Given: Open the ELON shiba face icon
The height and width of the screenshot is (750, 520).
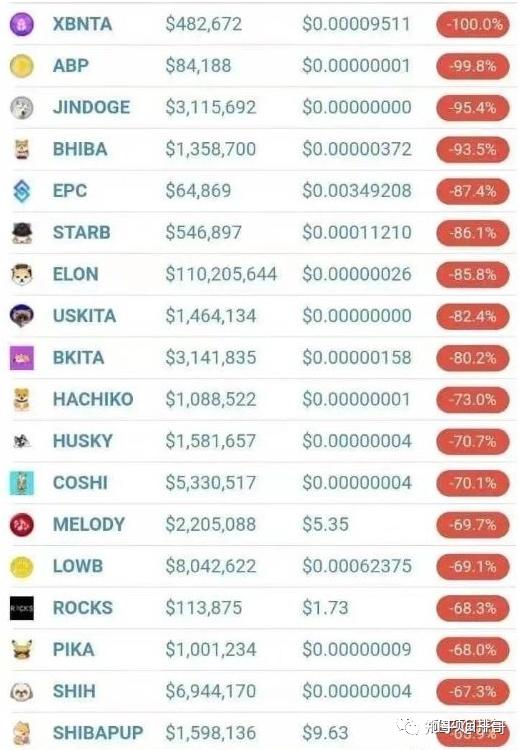Looking at the screenshot, I should (22, 275).
